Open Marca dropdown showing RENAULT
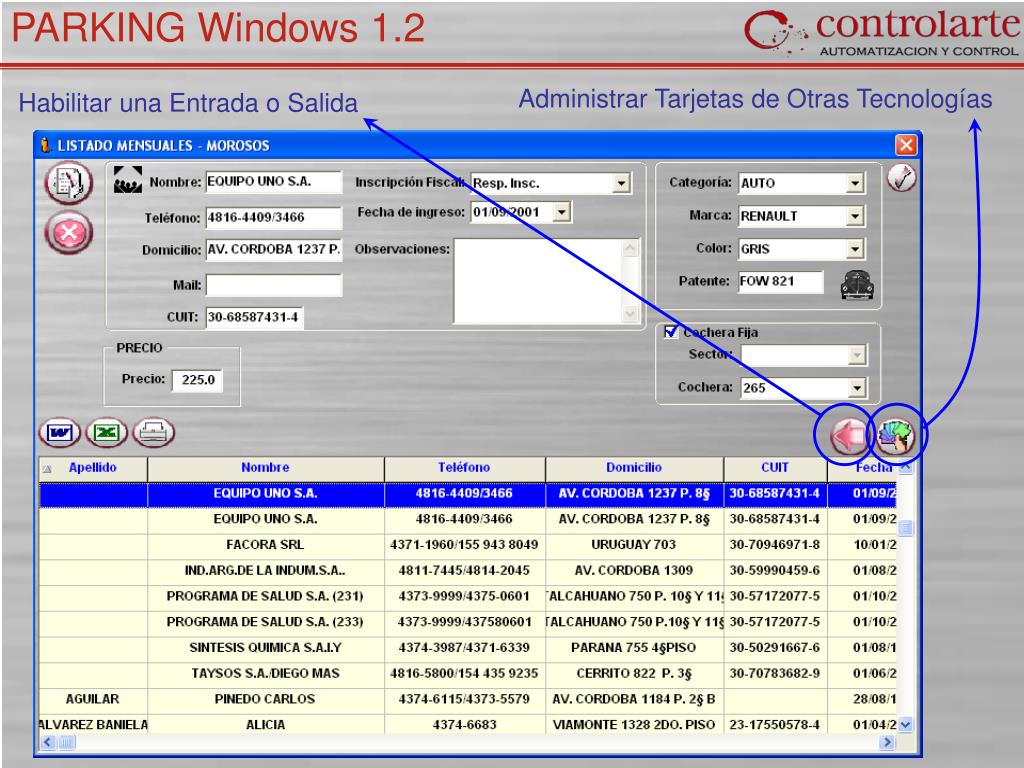Viewport: 1024px width, 768px height. pyautogui.click(x=855, y=216)
